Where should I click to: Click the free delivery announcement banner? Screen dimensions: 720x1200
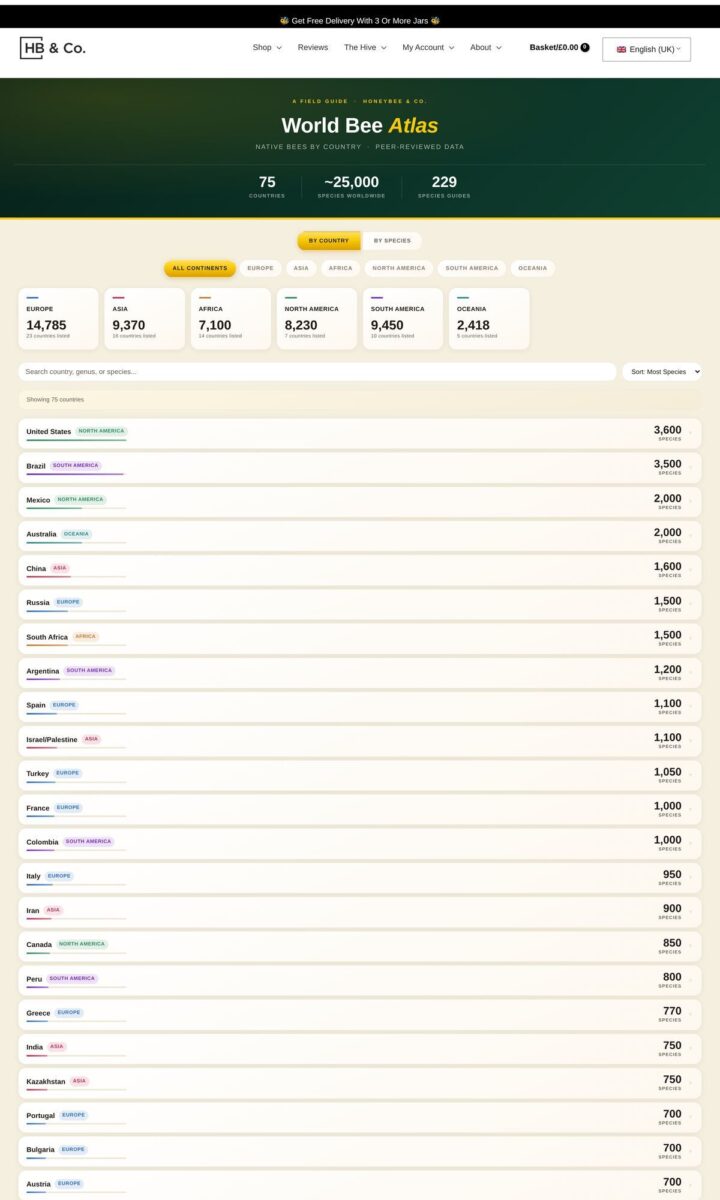[x=360, y=20]
